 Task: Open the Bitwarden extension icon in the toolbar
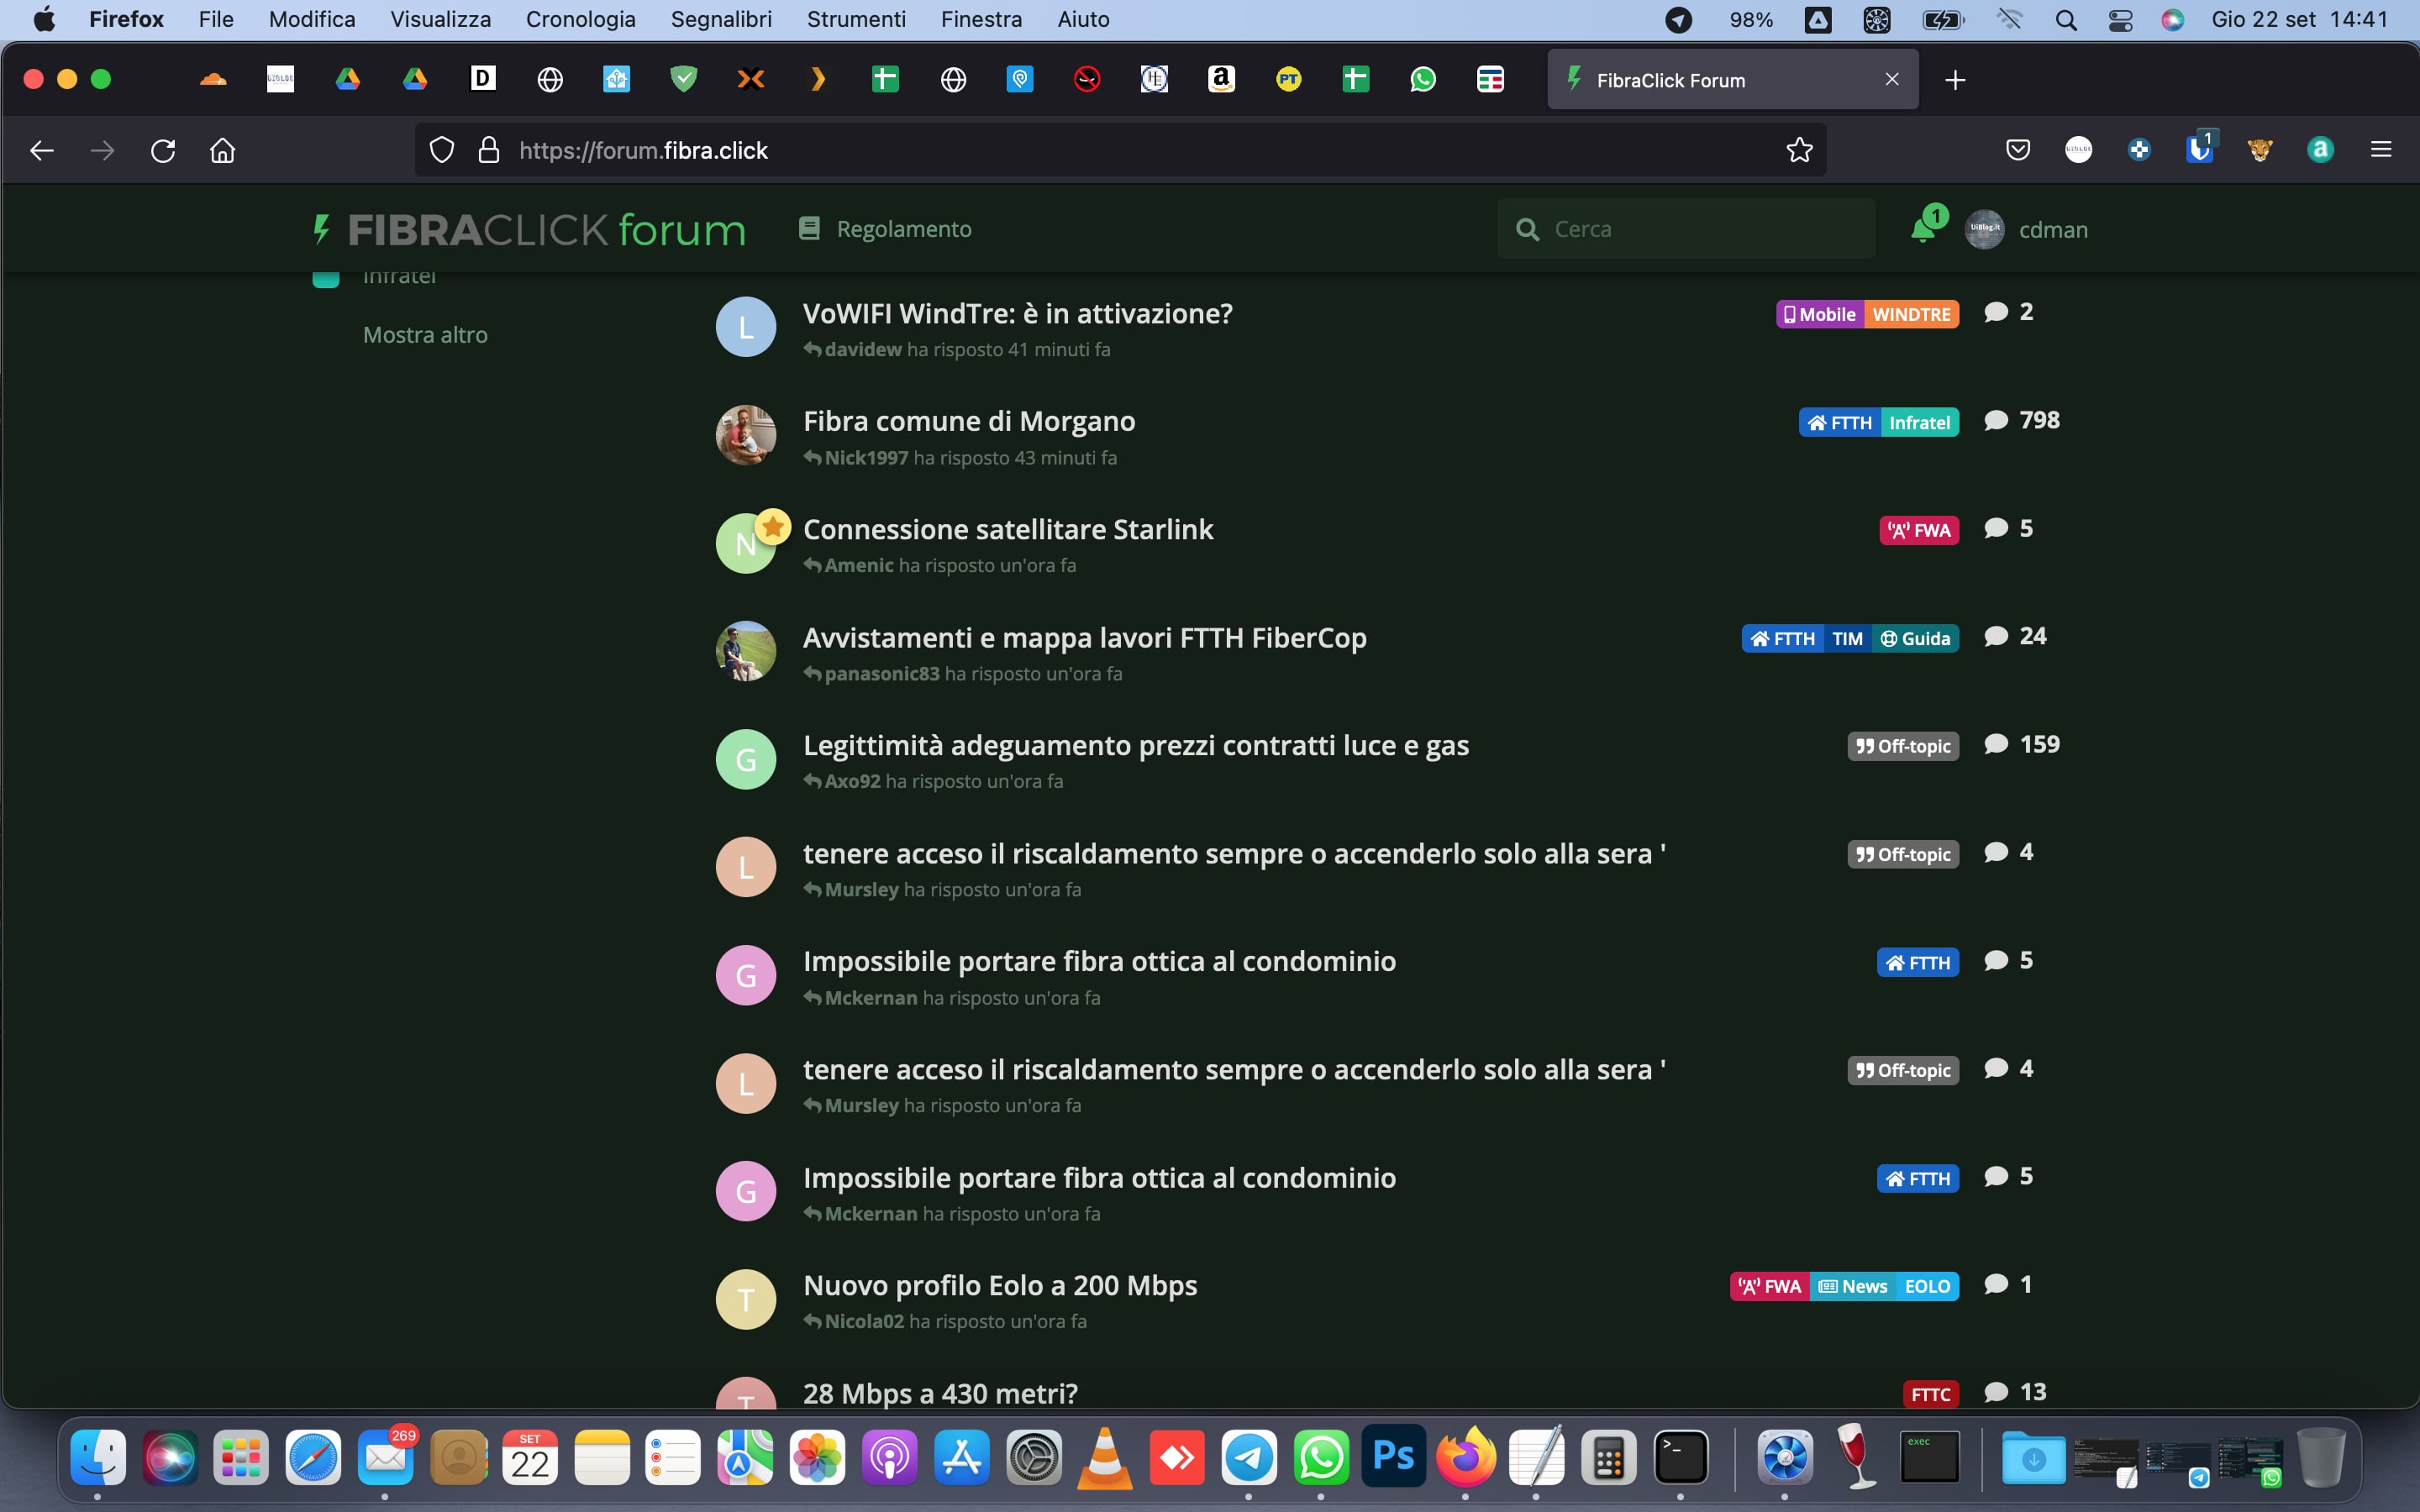click(x=2198, y=150)
